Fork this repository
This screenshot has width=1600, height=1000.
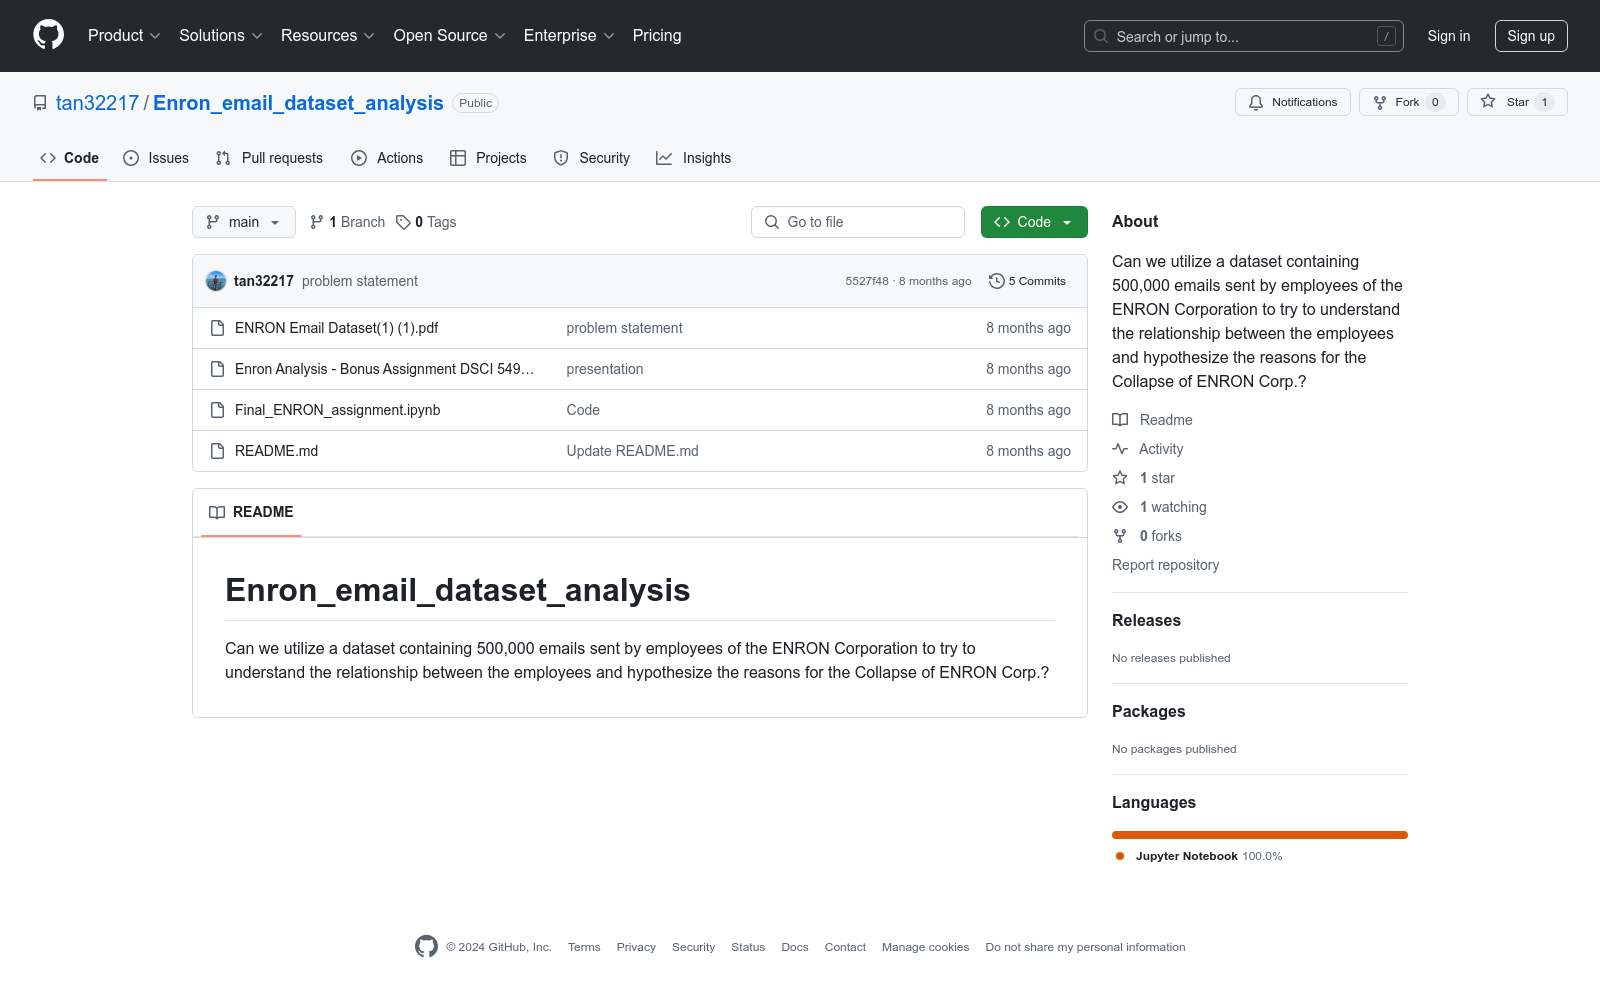pyautogui.click(x=1408, y=102)
